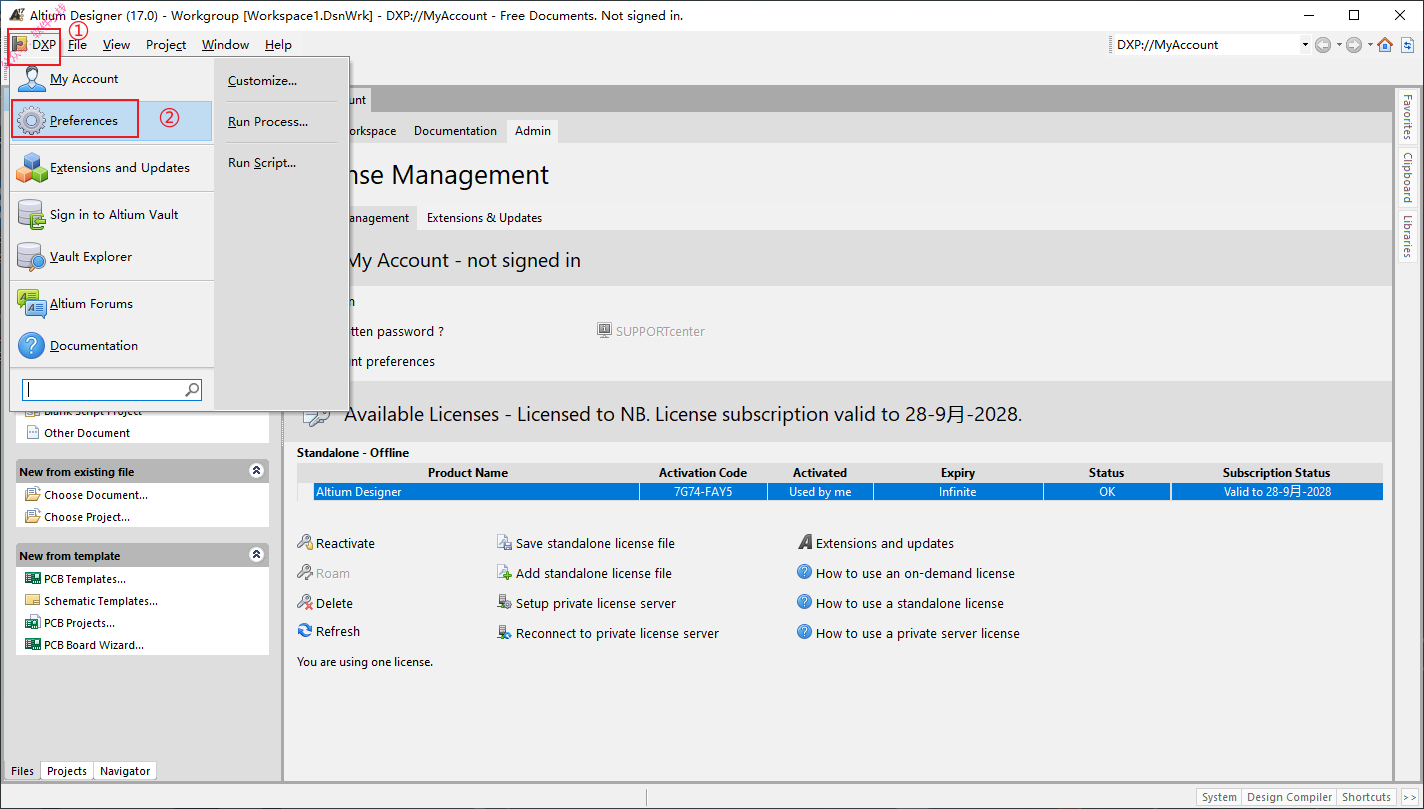Open the Help menu
The image size is (1424, 809).
pyautogui.click(x=278, y=44)
